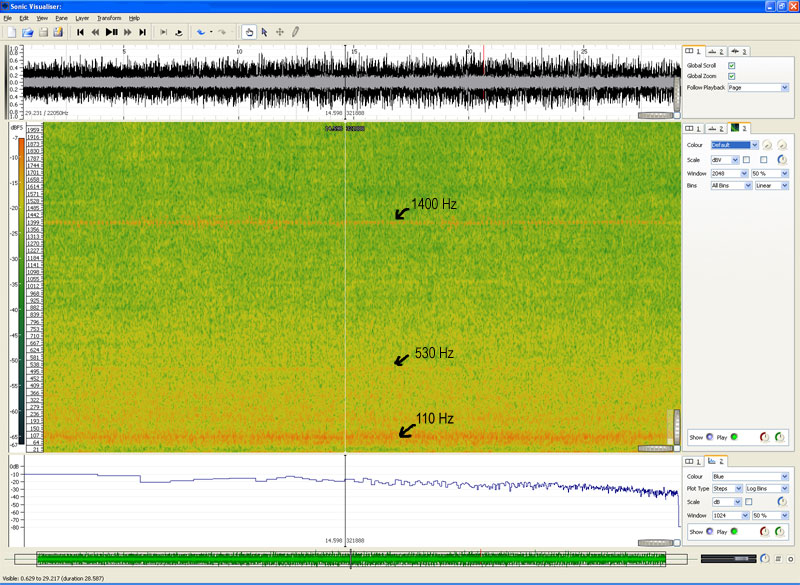Open the Edit menu
The image size is (800, 585).
pyautogui.click(x=24, y=18)
